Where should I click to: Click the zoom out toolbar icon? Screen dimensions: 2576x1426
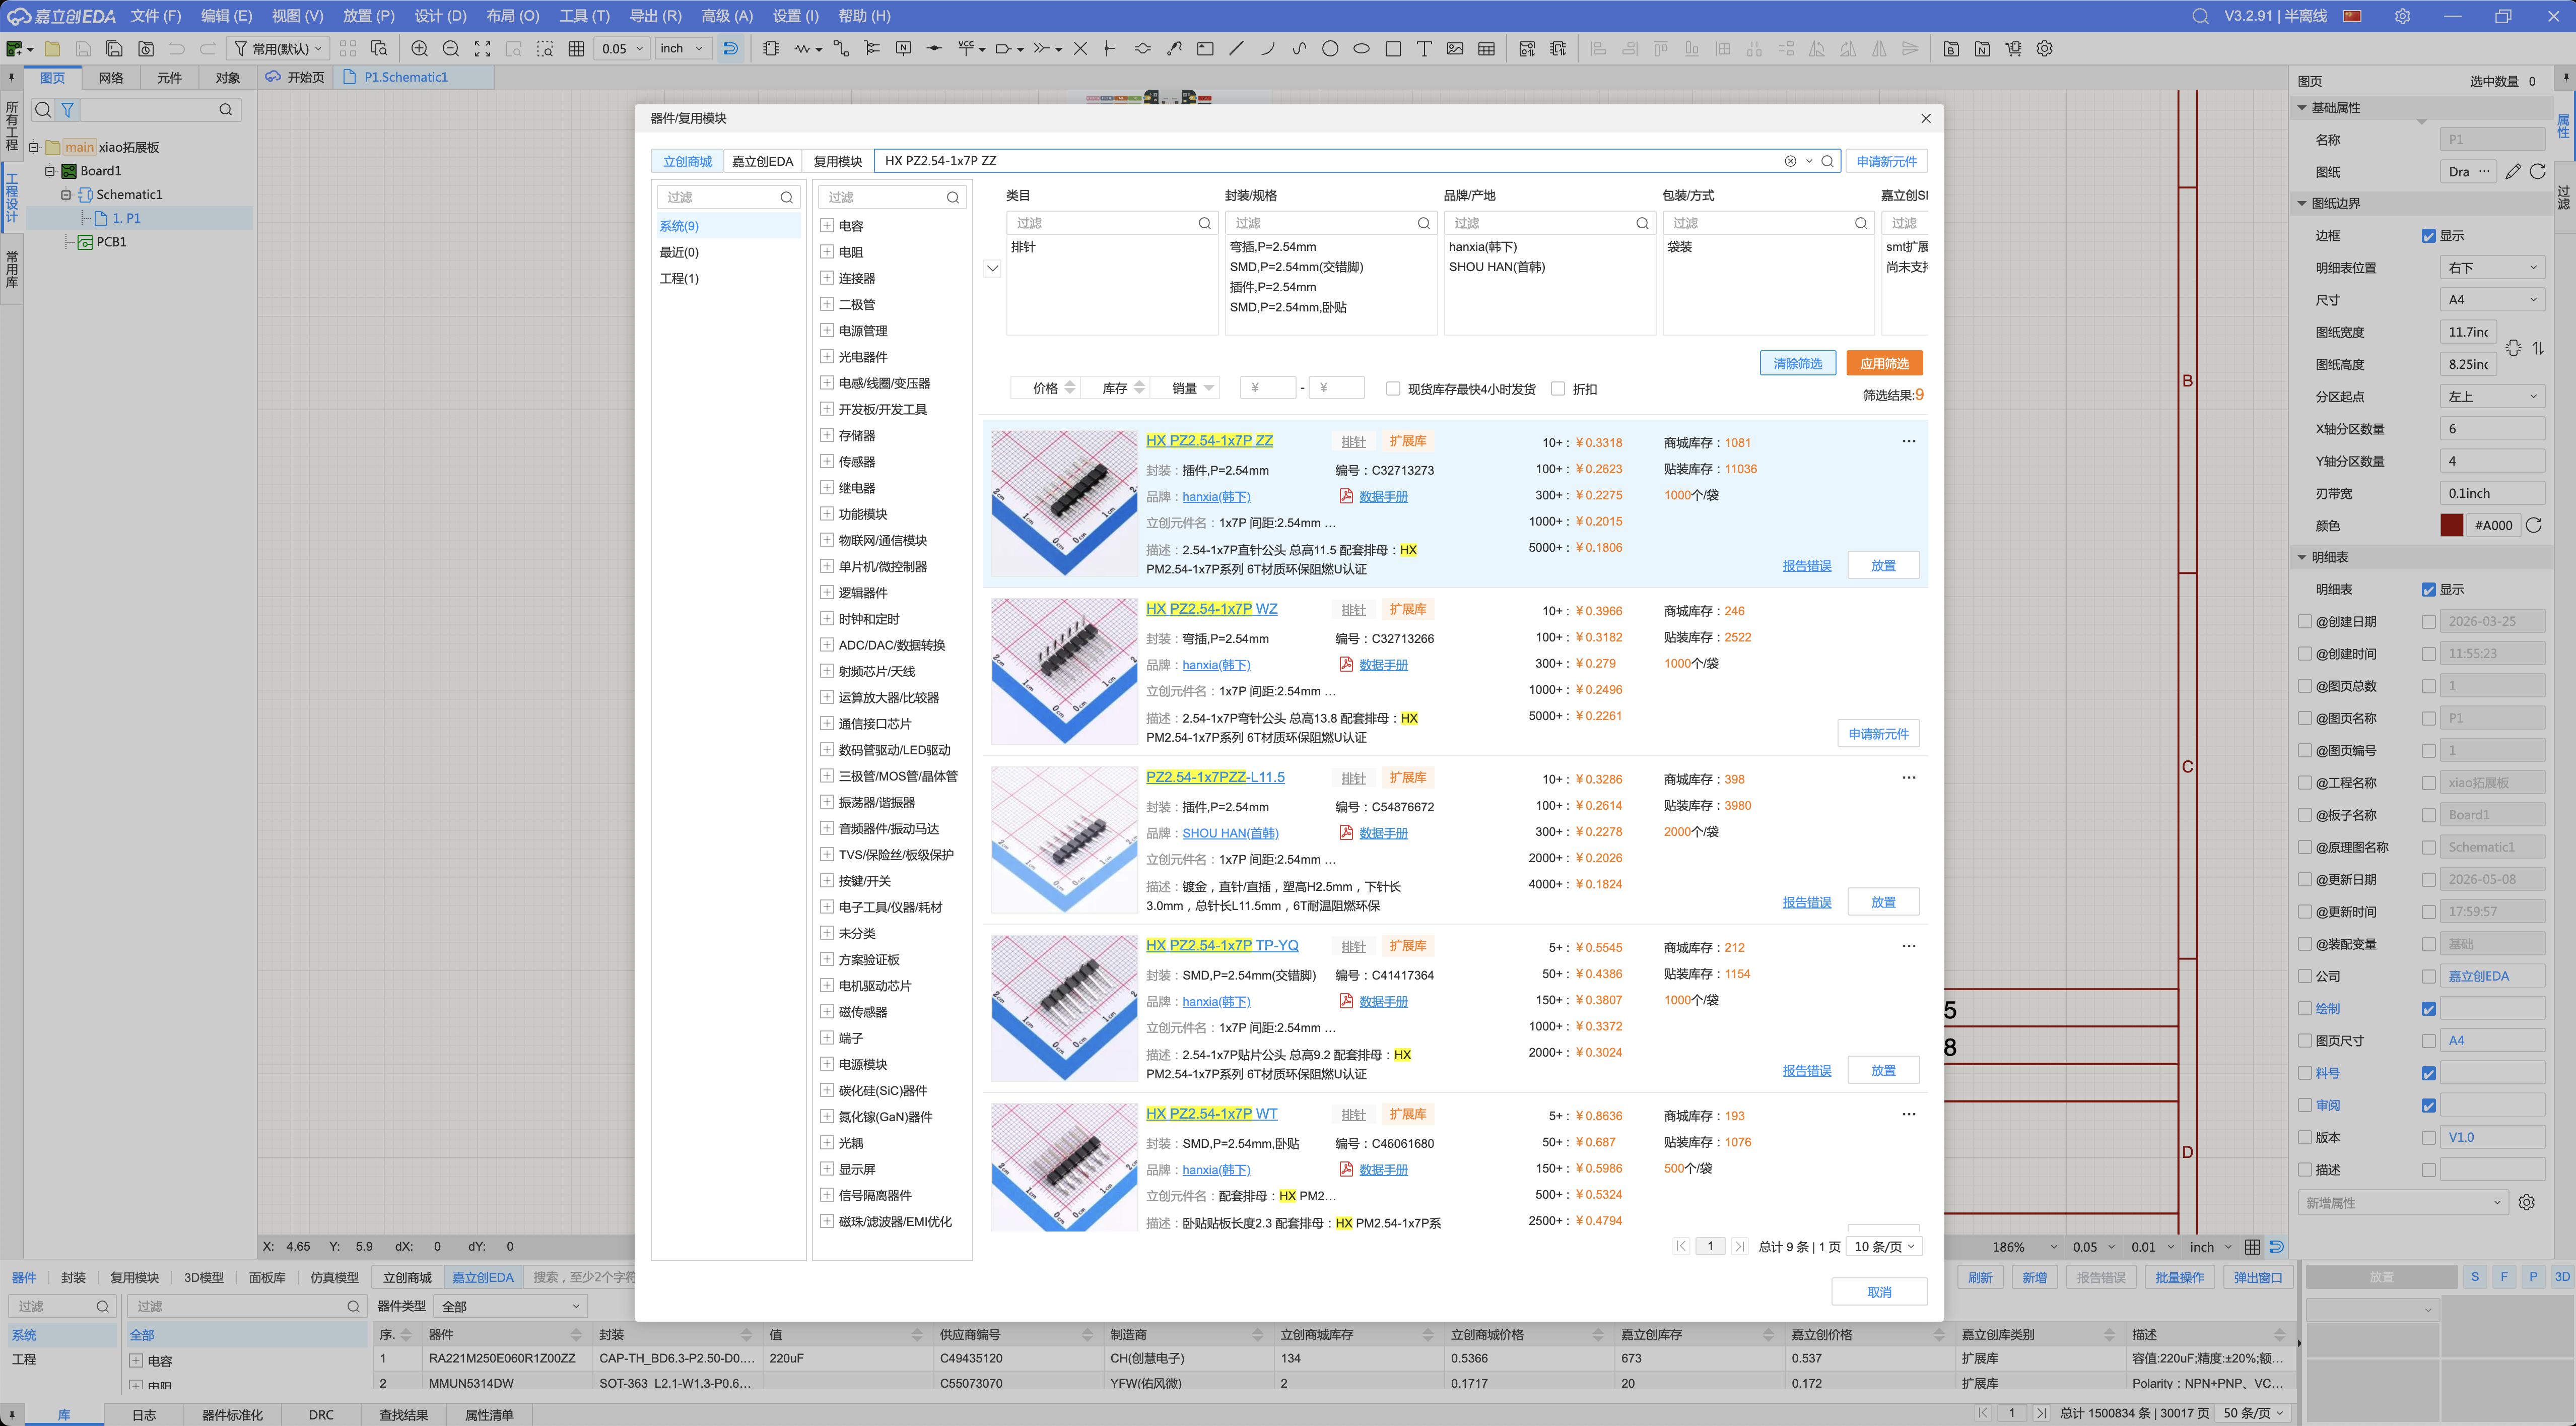pyautogui.click(x=451, y=48)
